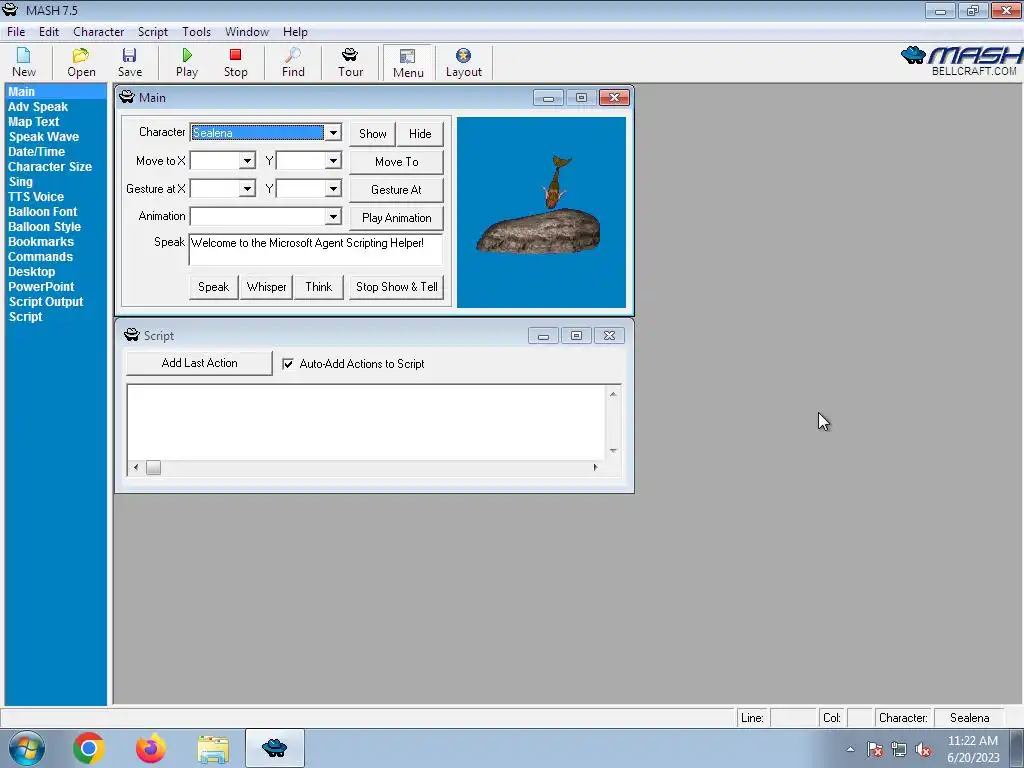Image resolution: width=1024 pixels, height=768 pixels.
Task: Expand the Move to X dropdown
Action: 247,161
